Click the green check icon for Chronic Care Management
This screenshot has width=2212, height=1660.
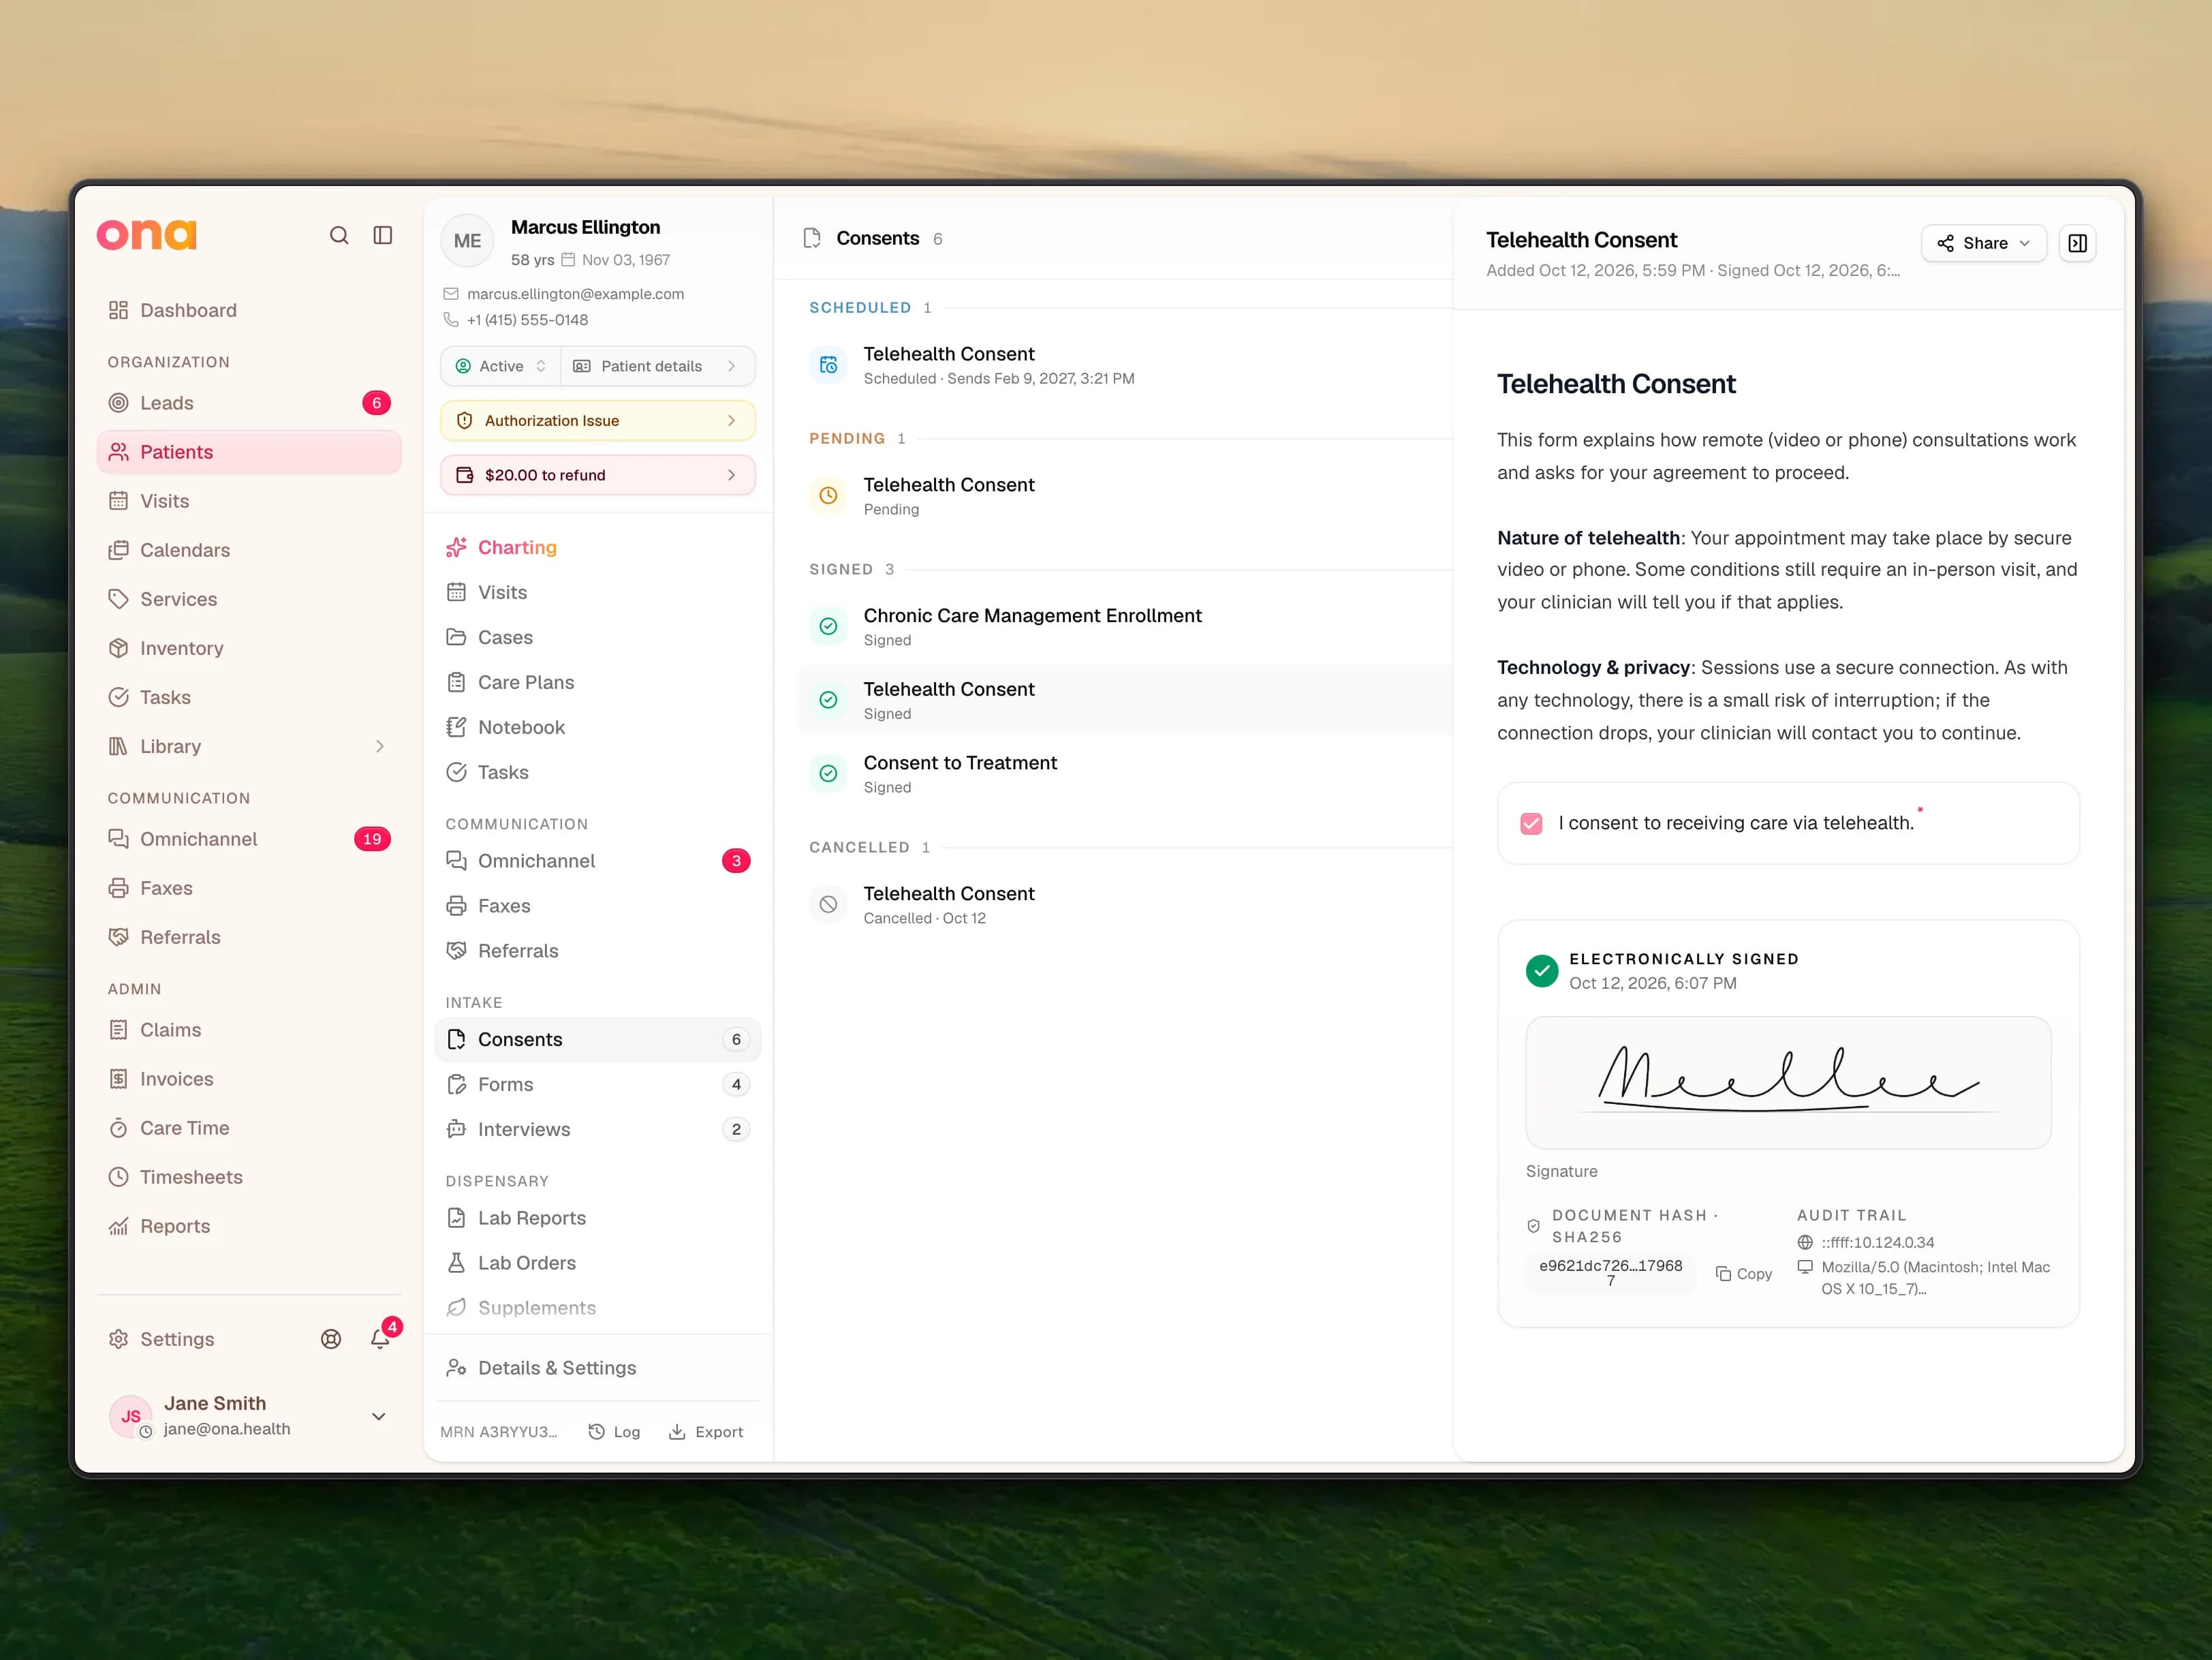(828, 626)
